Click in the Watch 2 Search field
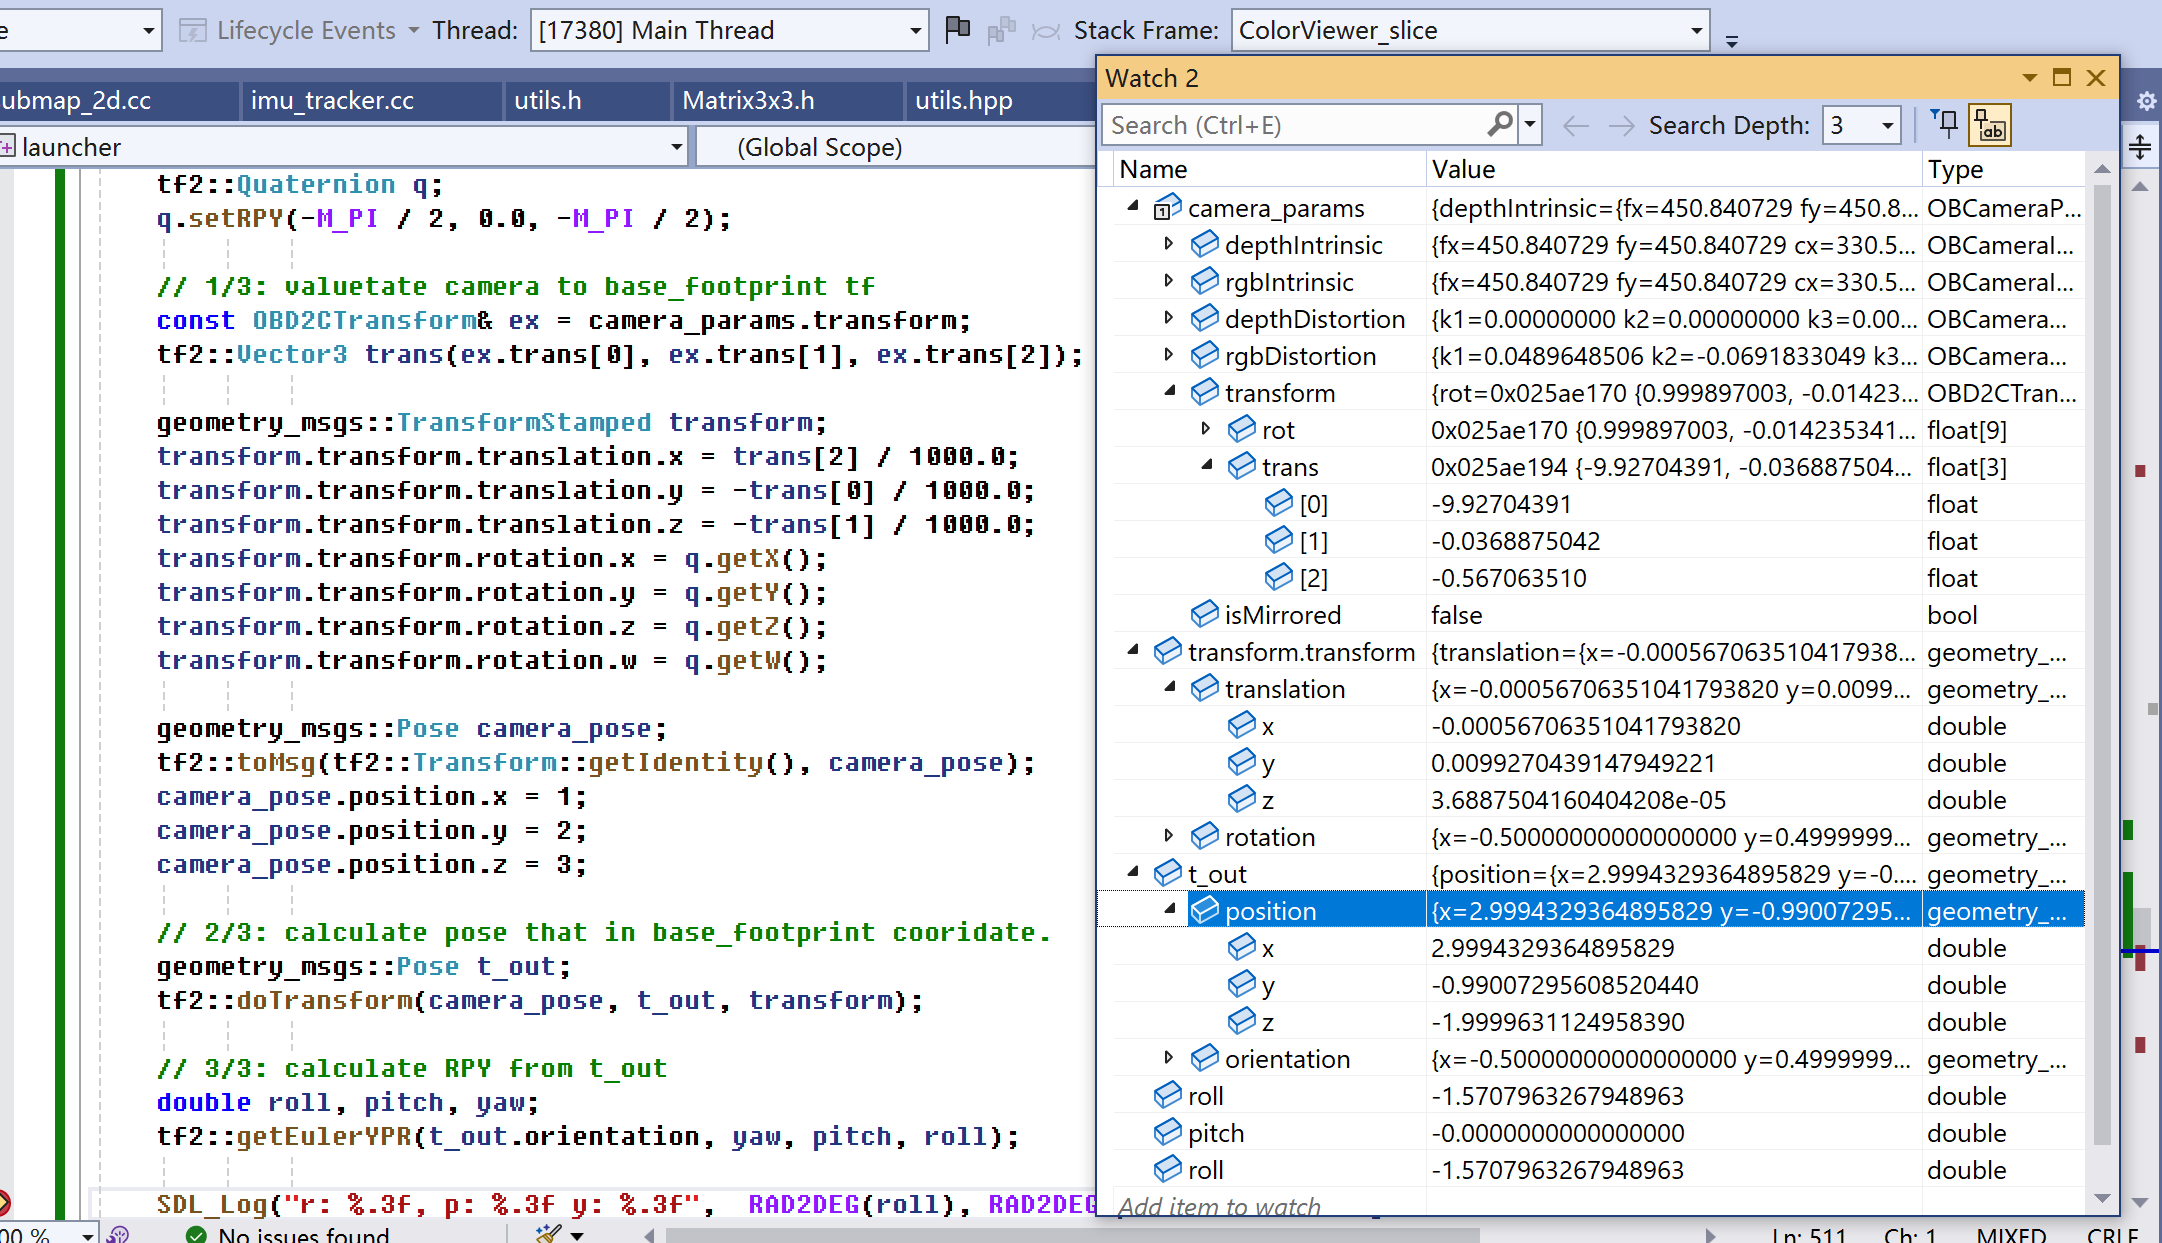The image size is (2162, 1243). (x=1296, y=125)
